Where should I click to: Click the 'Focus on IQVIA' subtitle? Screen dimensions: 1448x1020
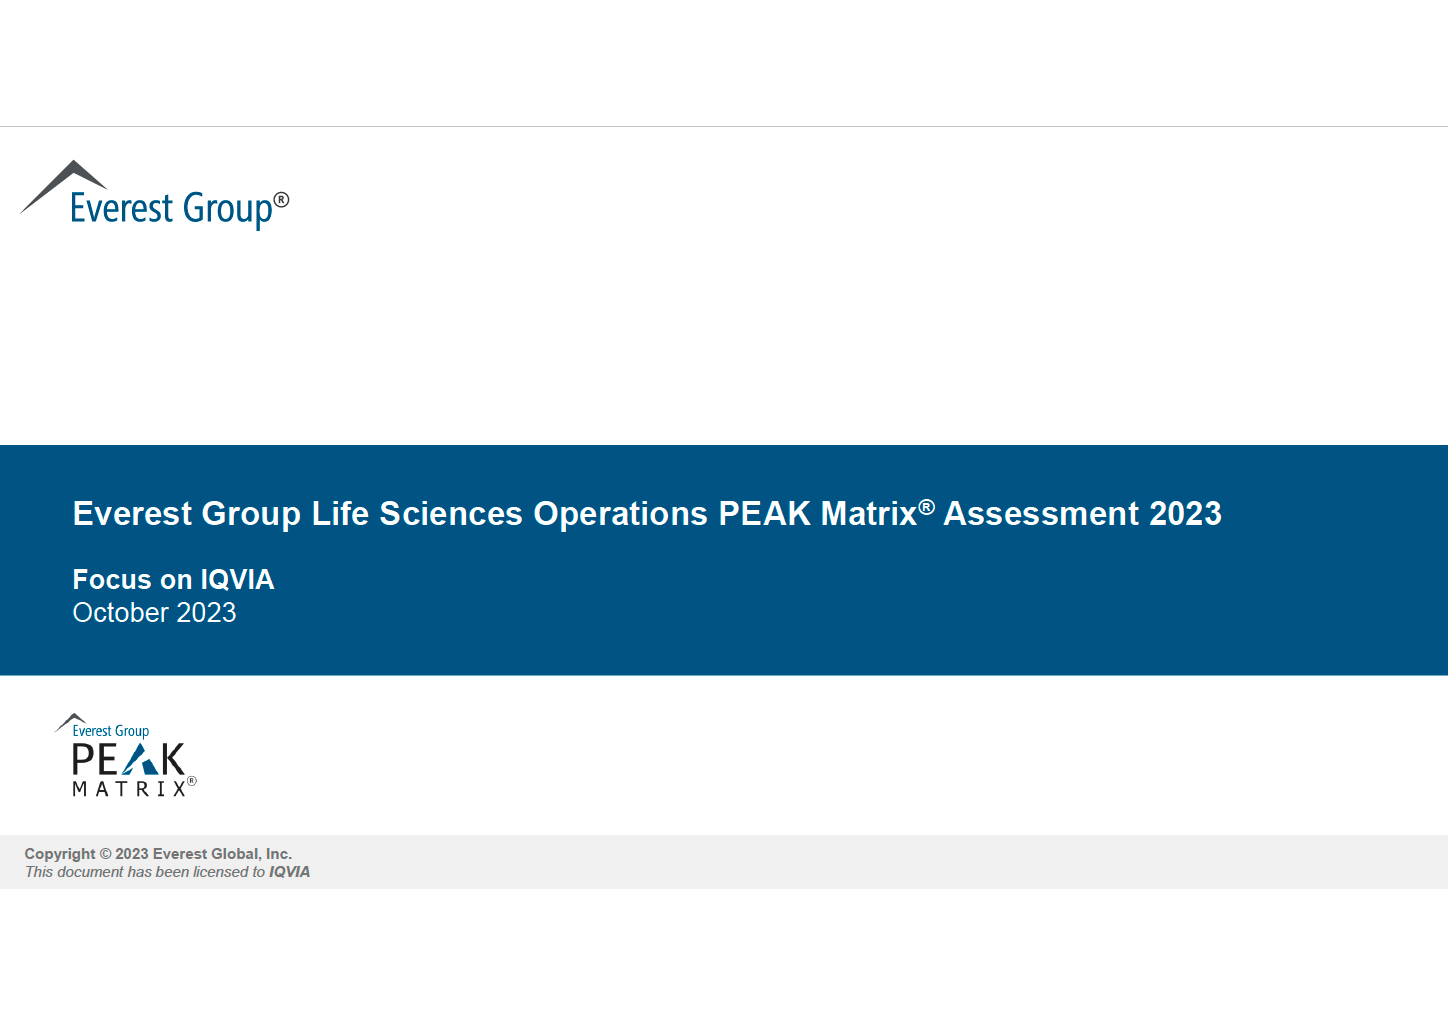pyautogui.click(x=173, y=580)
